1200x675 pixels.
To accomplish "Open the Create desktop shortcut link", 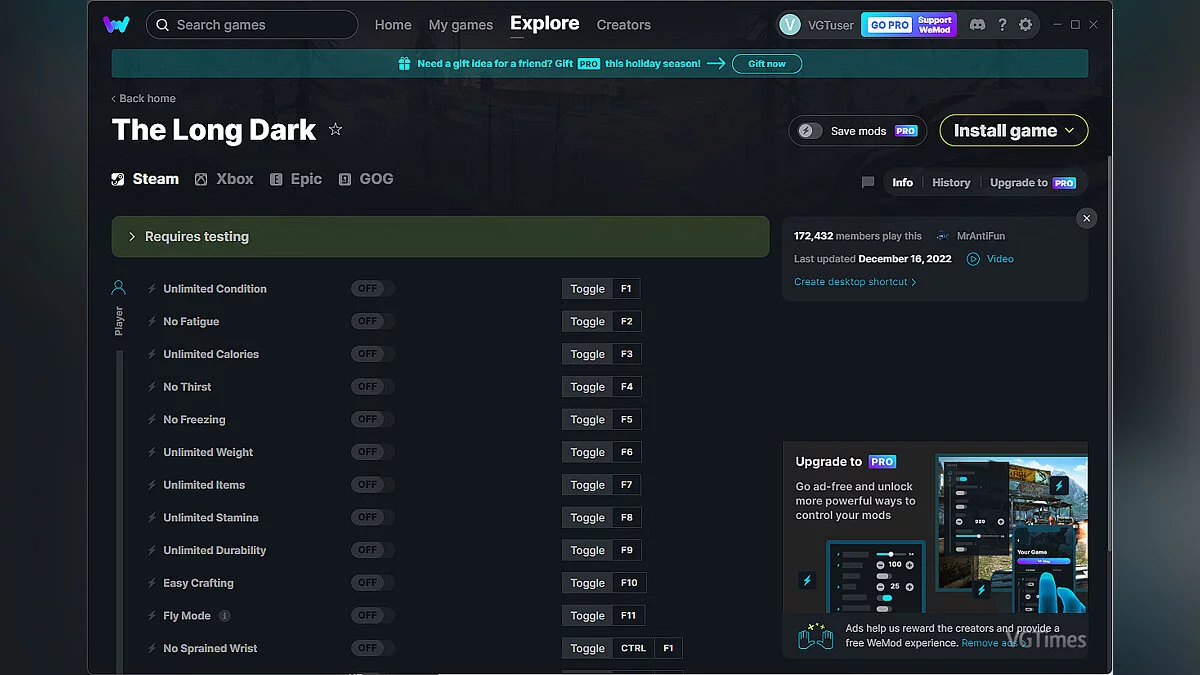I will tap(852, 281).
